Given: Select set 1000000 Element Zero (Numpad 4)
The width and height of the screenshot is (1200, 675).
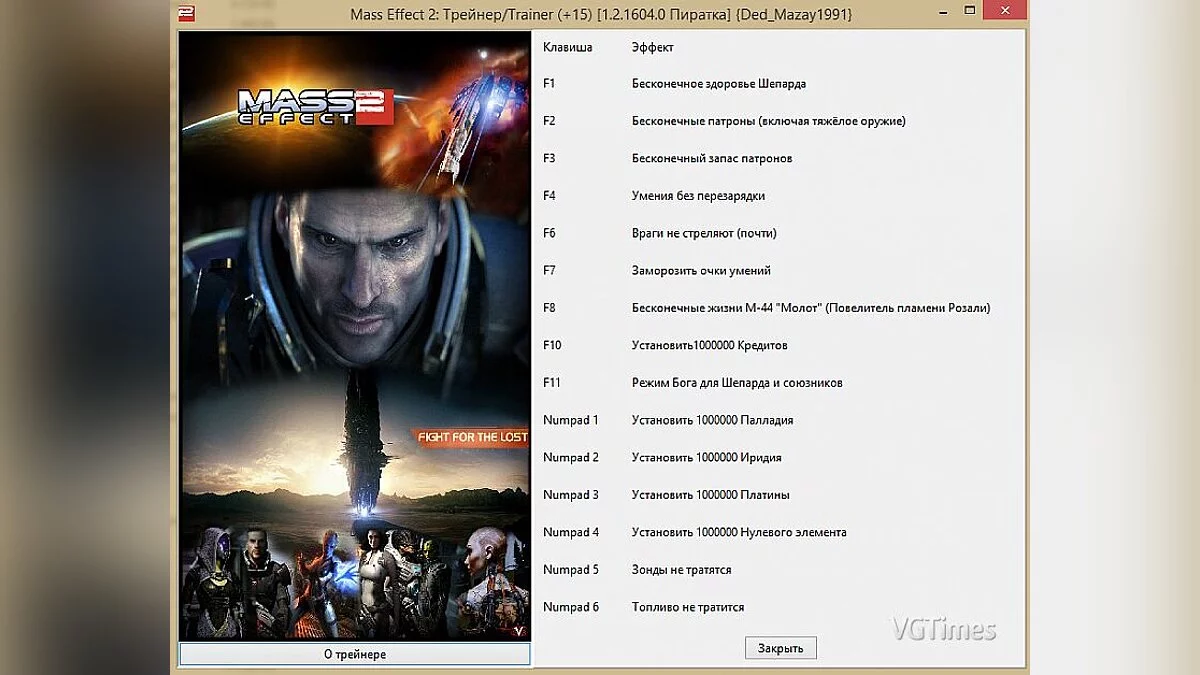Looking at the screenshot, I should (737, 532).
